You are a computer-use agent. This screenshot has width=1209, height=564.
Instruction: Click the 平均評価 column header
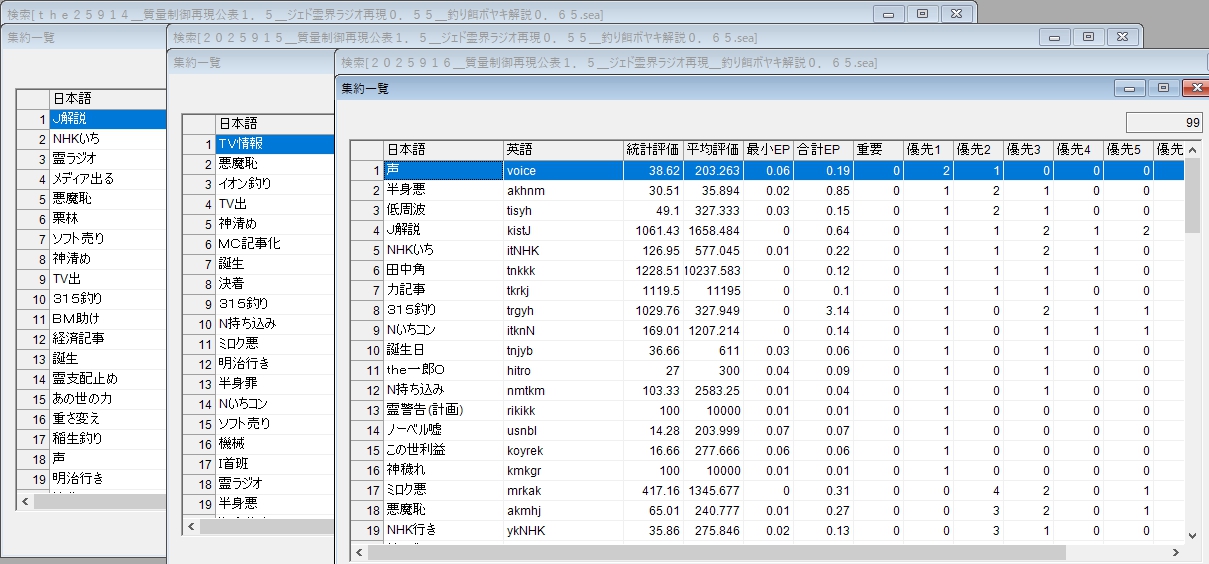click(x=713, y=150)
